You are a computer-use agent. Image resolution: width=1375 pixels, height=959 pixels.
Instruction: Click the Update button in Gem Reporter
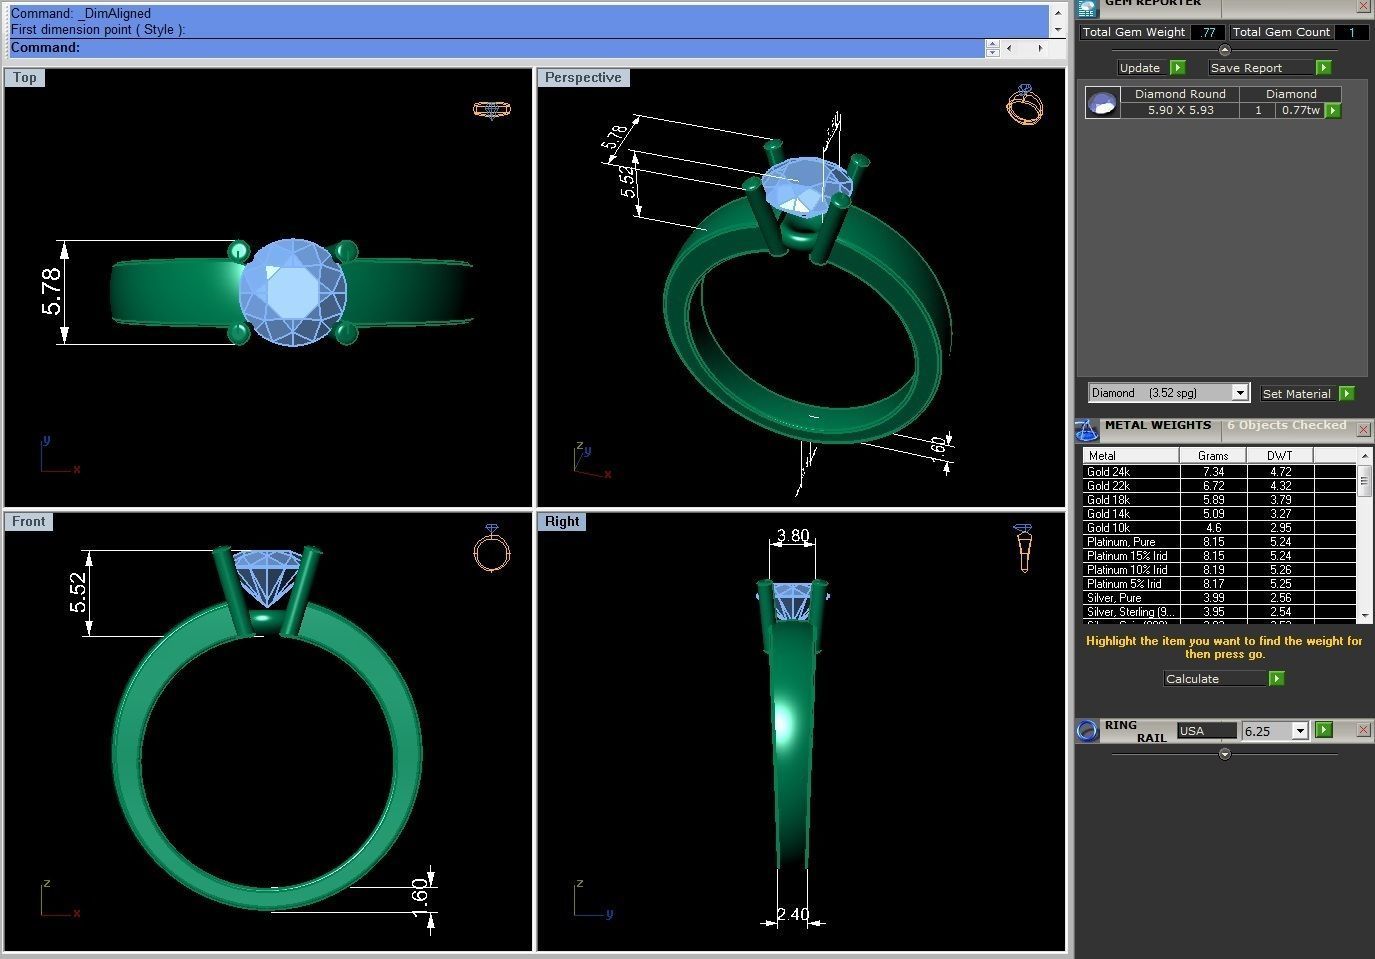1140,68
